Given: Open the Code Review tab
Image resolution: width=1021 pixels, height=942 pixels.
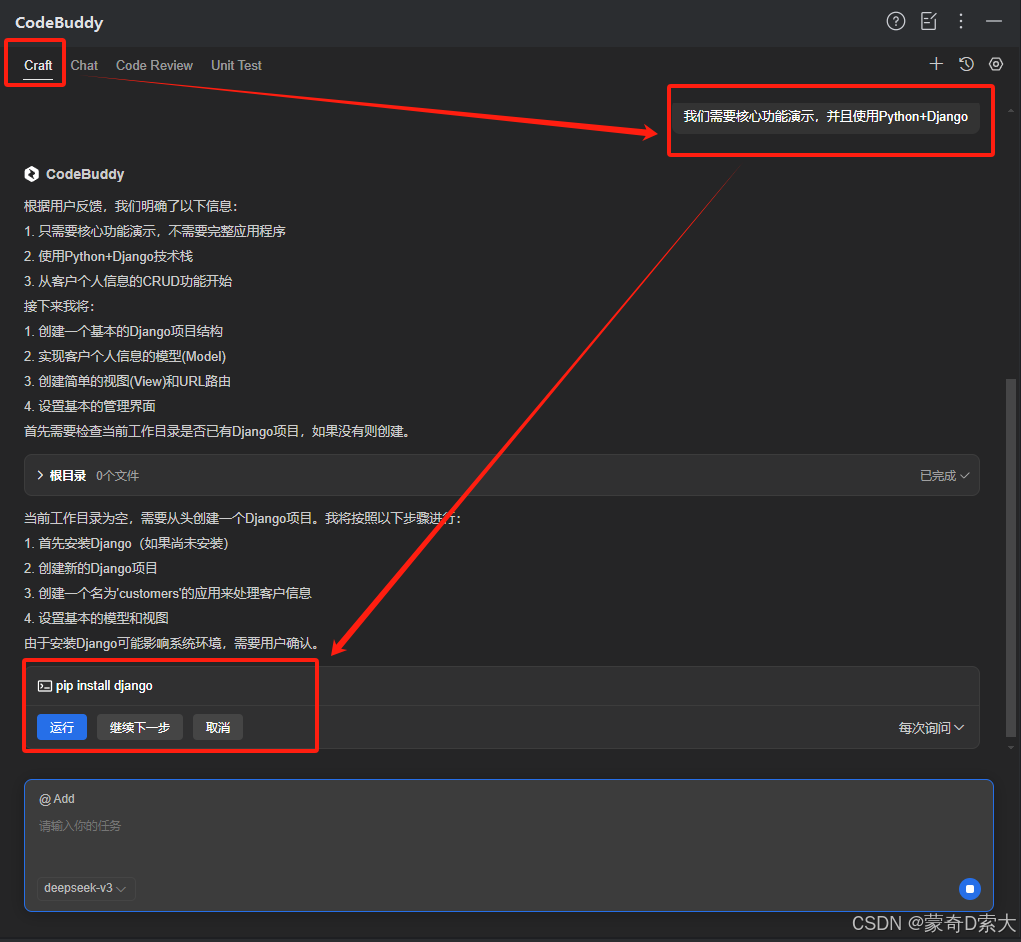Looking at the screenshot, I should tap(154, 65).
